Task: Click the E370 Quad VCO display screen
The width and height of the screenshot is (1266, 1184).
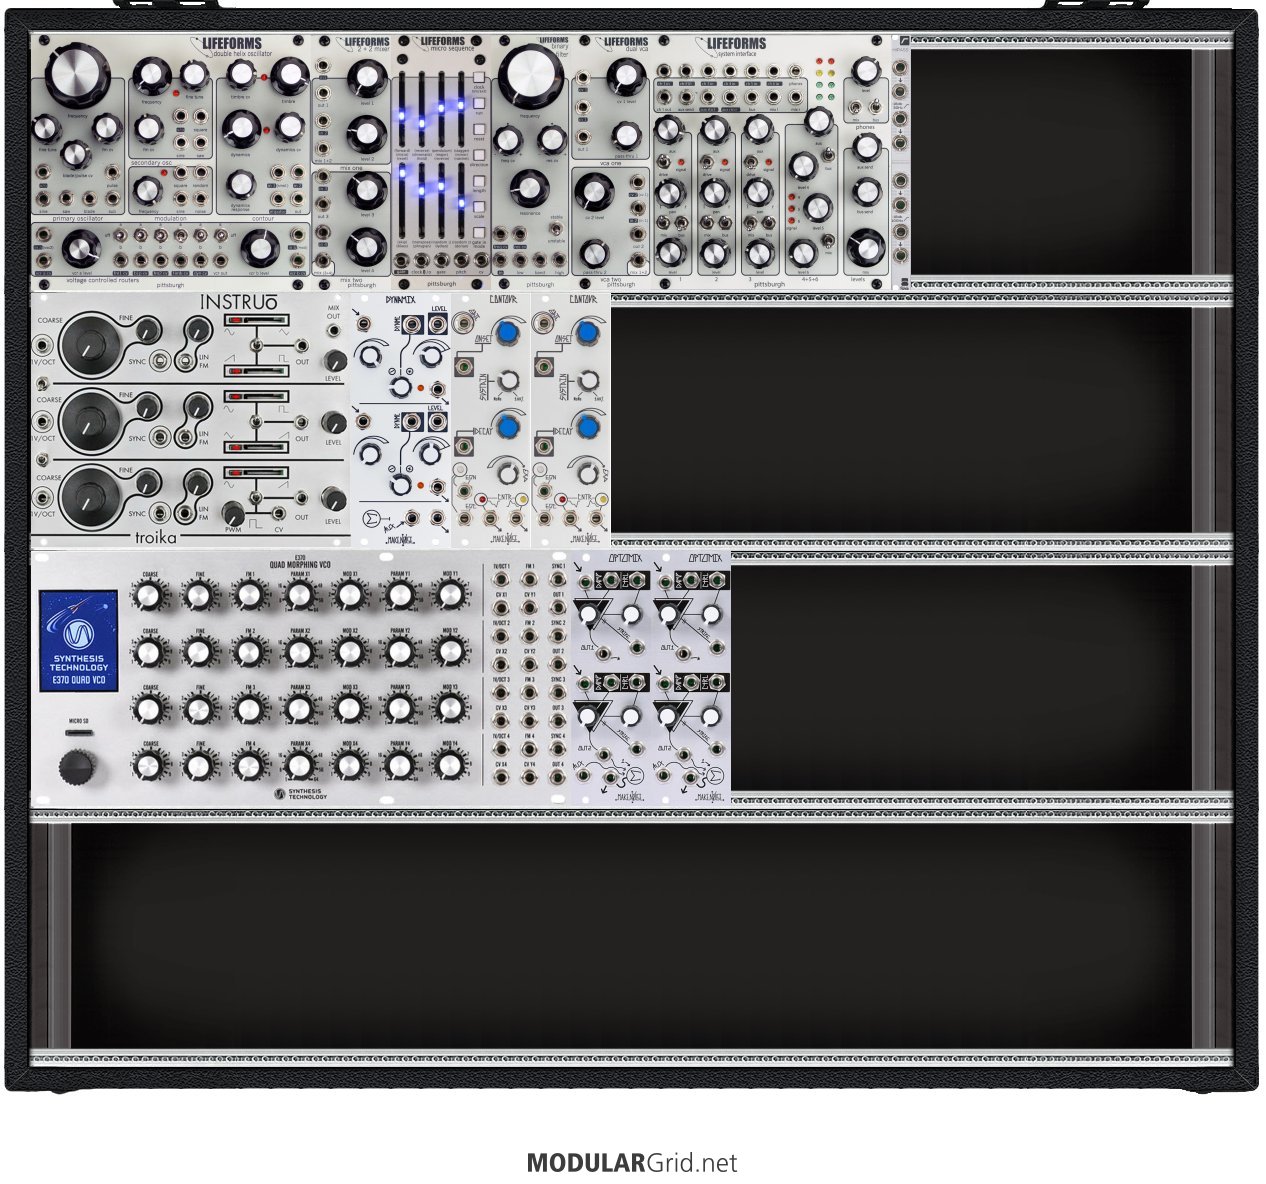Action: click(x=78, y=640)
